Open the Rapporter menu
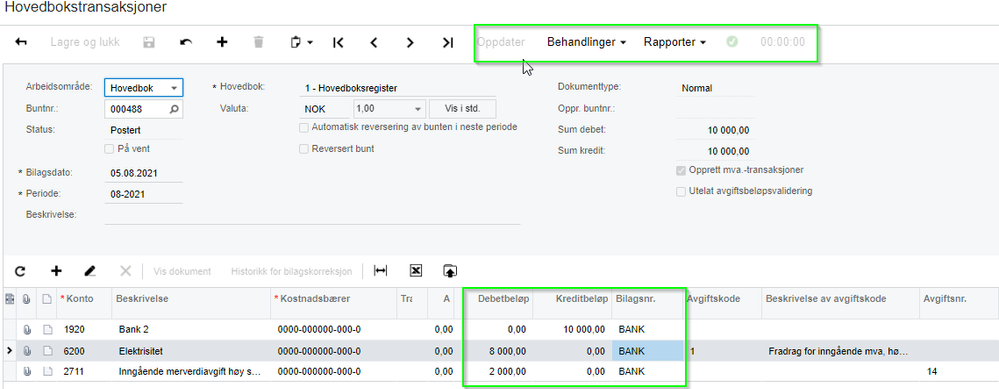Viewport: 999px width, 389px height. pos(675,42)
